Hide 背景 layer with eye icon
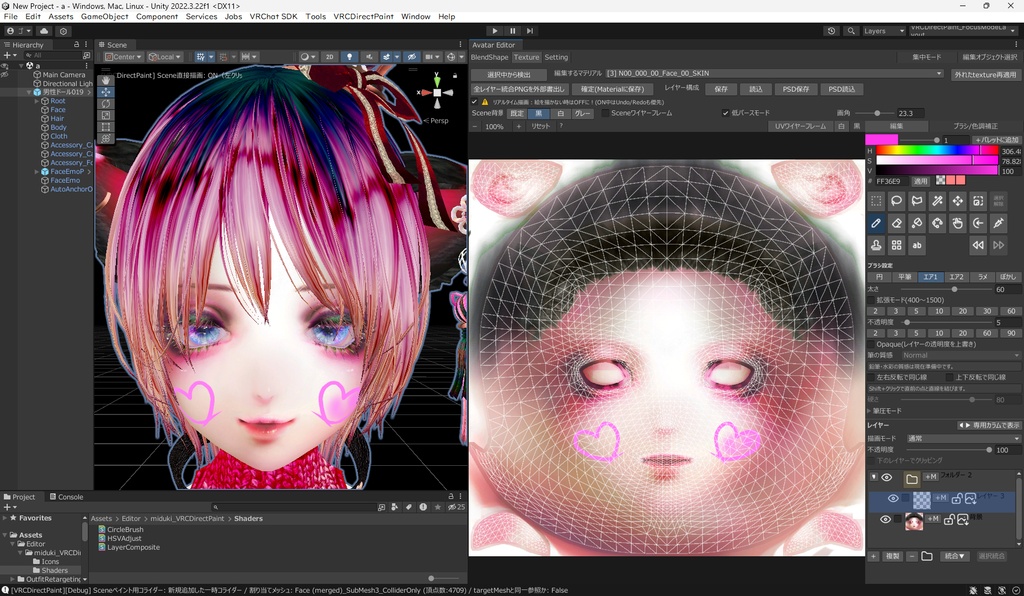This screenshot has height=596, width=1024. [x=886, y=520]
